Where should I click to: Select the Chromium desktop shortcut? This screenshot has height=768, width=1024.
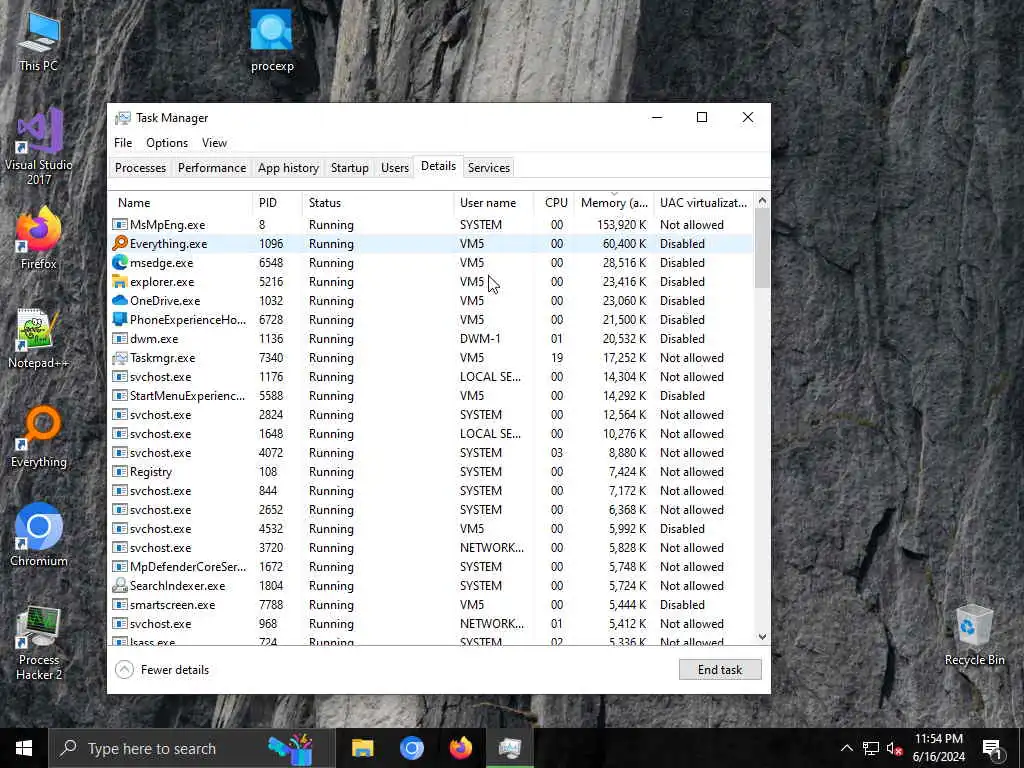(x=39, y=535)
